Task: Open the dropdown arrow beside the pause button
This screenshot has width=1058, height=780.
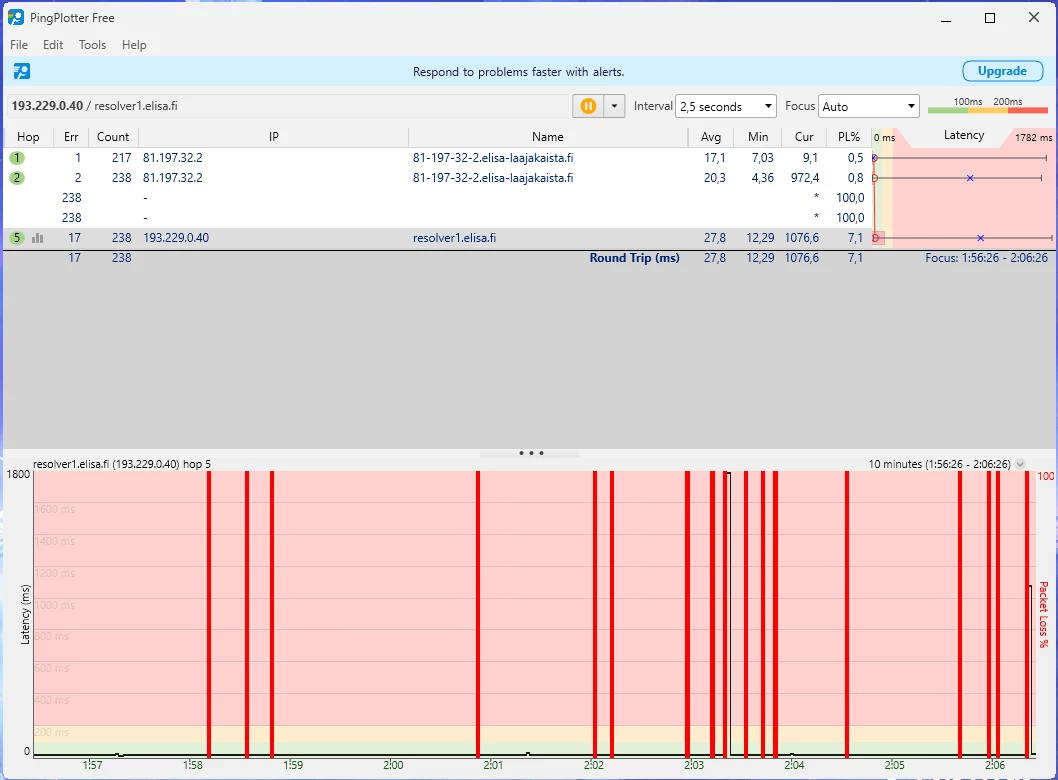Action: (x=614, y=106)
